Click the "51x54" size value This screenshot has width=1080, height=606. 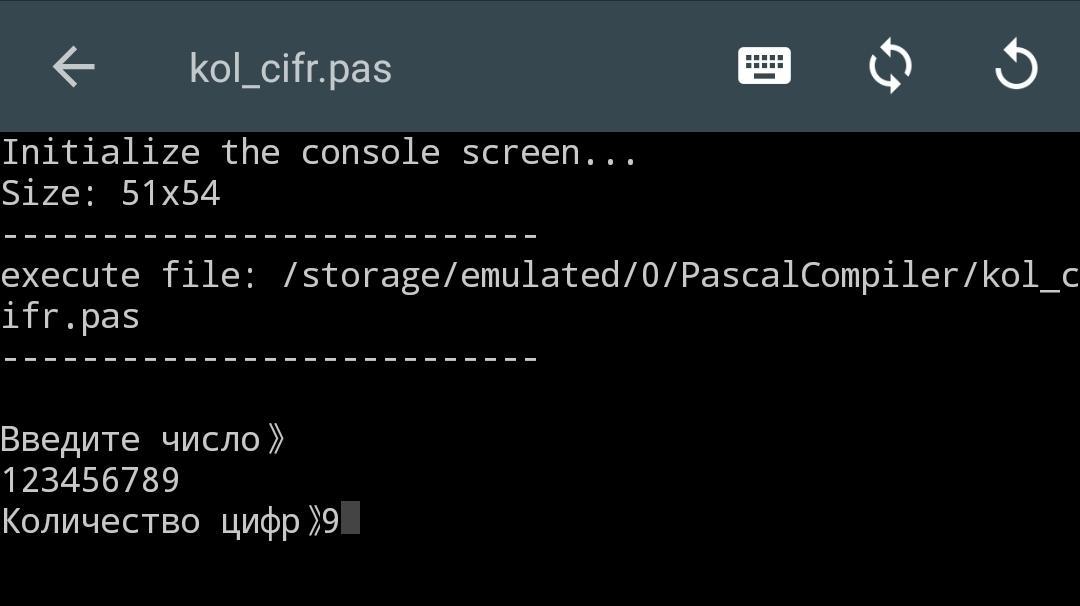[x=170, y=194]
